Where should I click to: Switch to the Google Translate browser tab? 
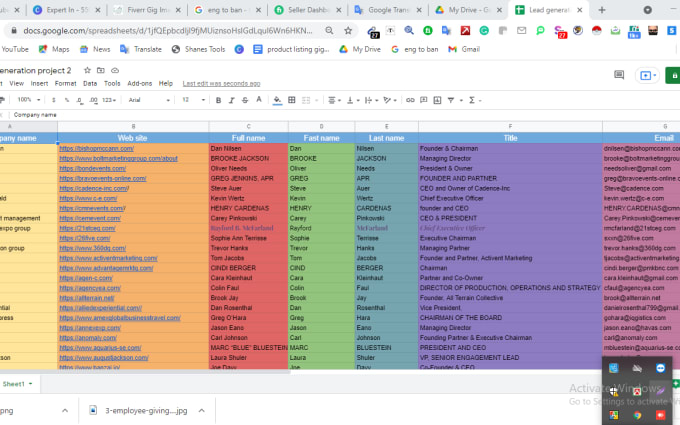coord(388,10)
